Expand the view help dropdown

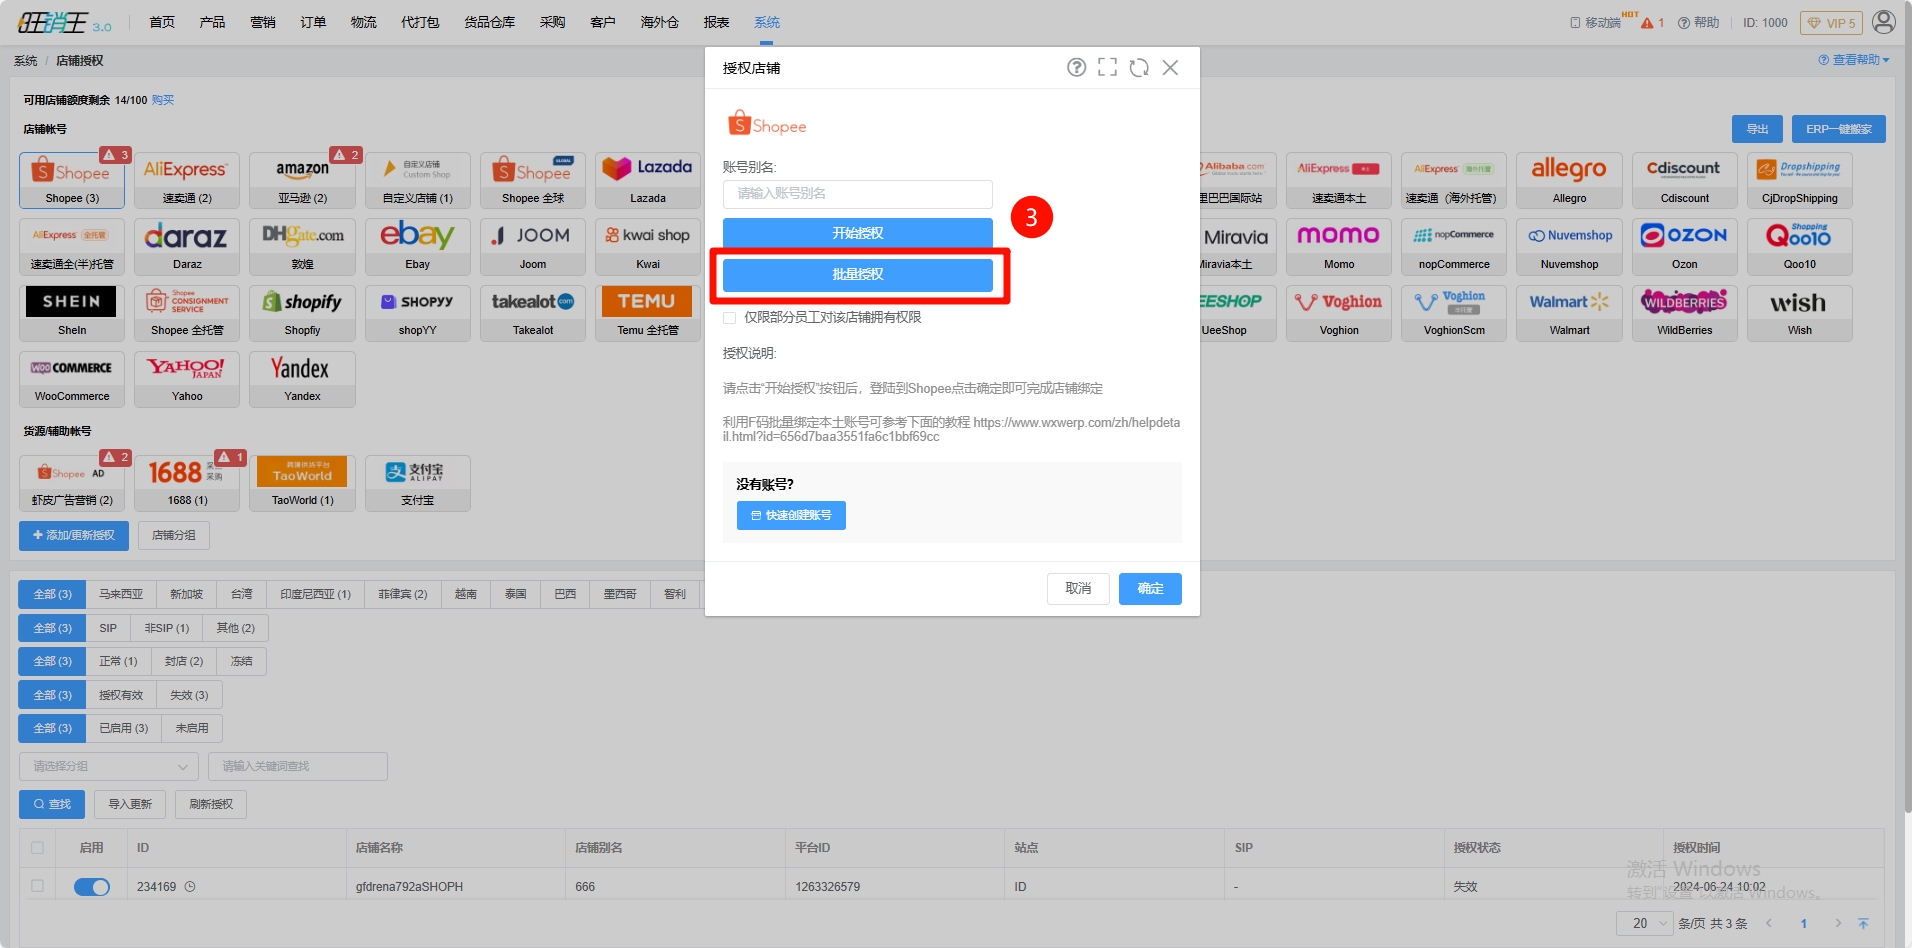point(1853,60)
